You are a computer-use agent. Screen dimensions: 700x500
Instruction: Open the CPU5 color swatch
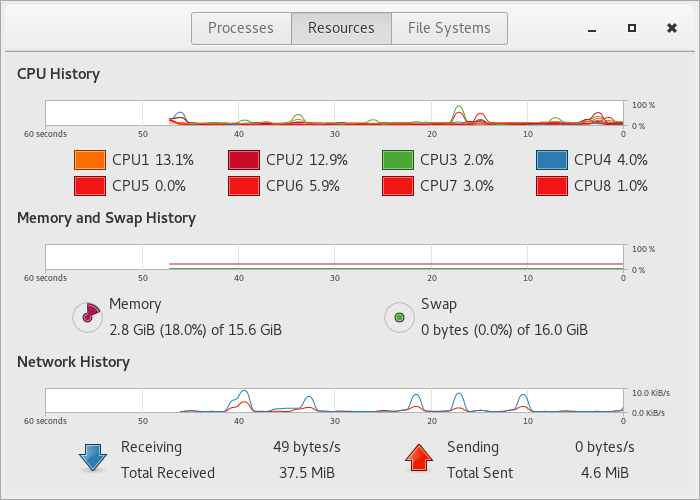coord(90,186)
